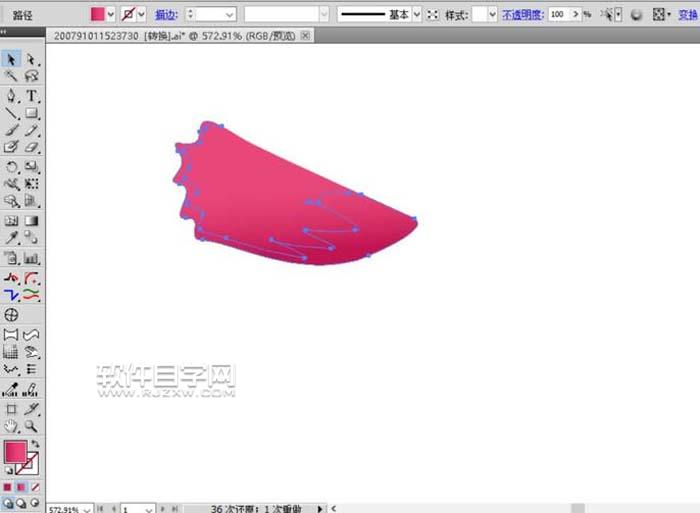Select the Lasso tool
This screenshot has width=700, height=513.
click(32, 77)
